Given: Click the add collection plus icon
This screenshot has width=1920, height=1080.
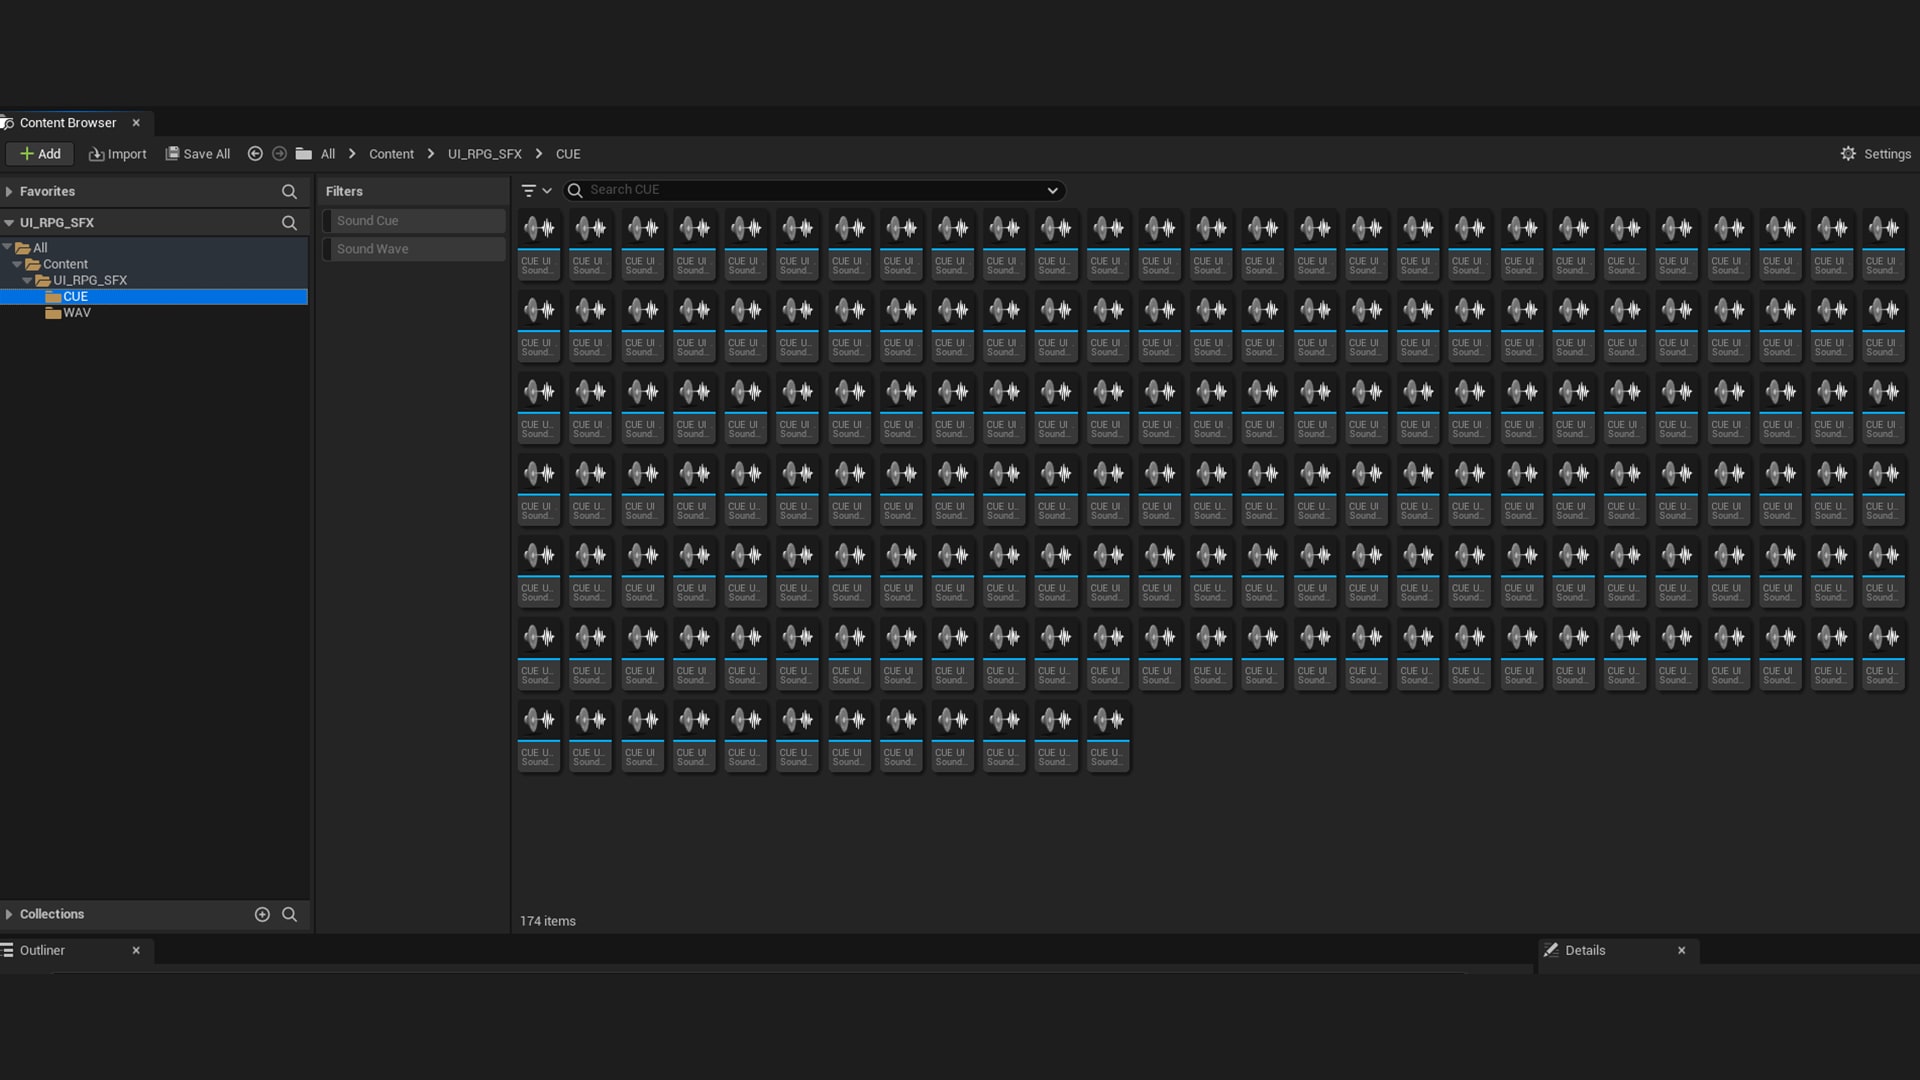Looking at the screenshot, I should [x=262, y=914].
